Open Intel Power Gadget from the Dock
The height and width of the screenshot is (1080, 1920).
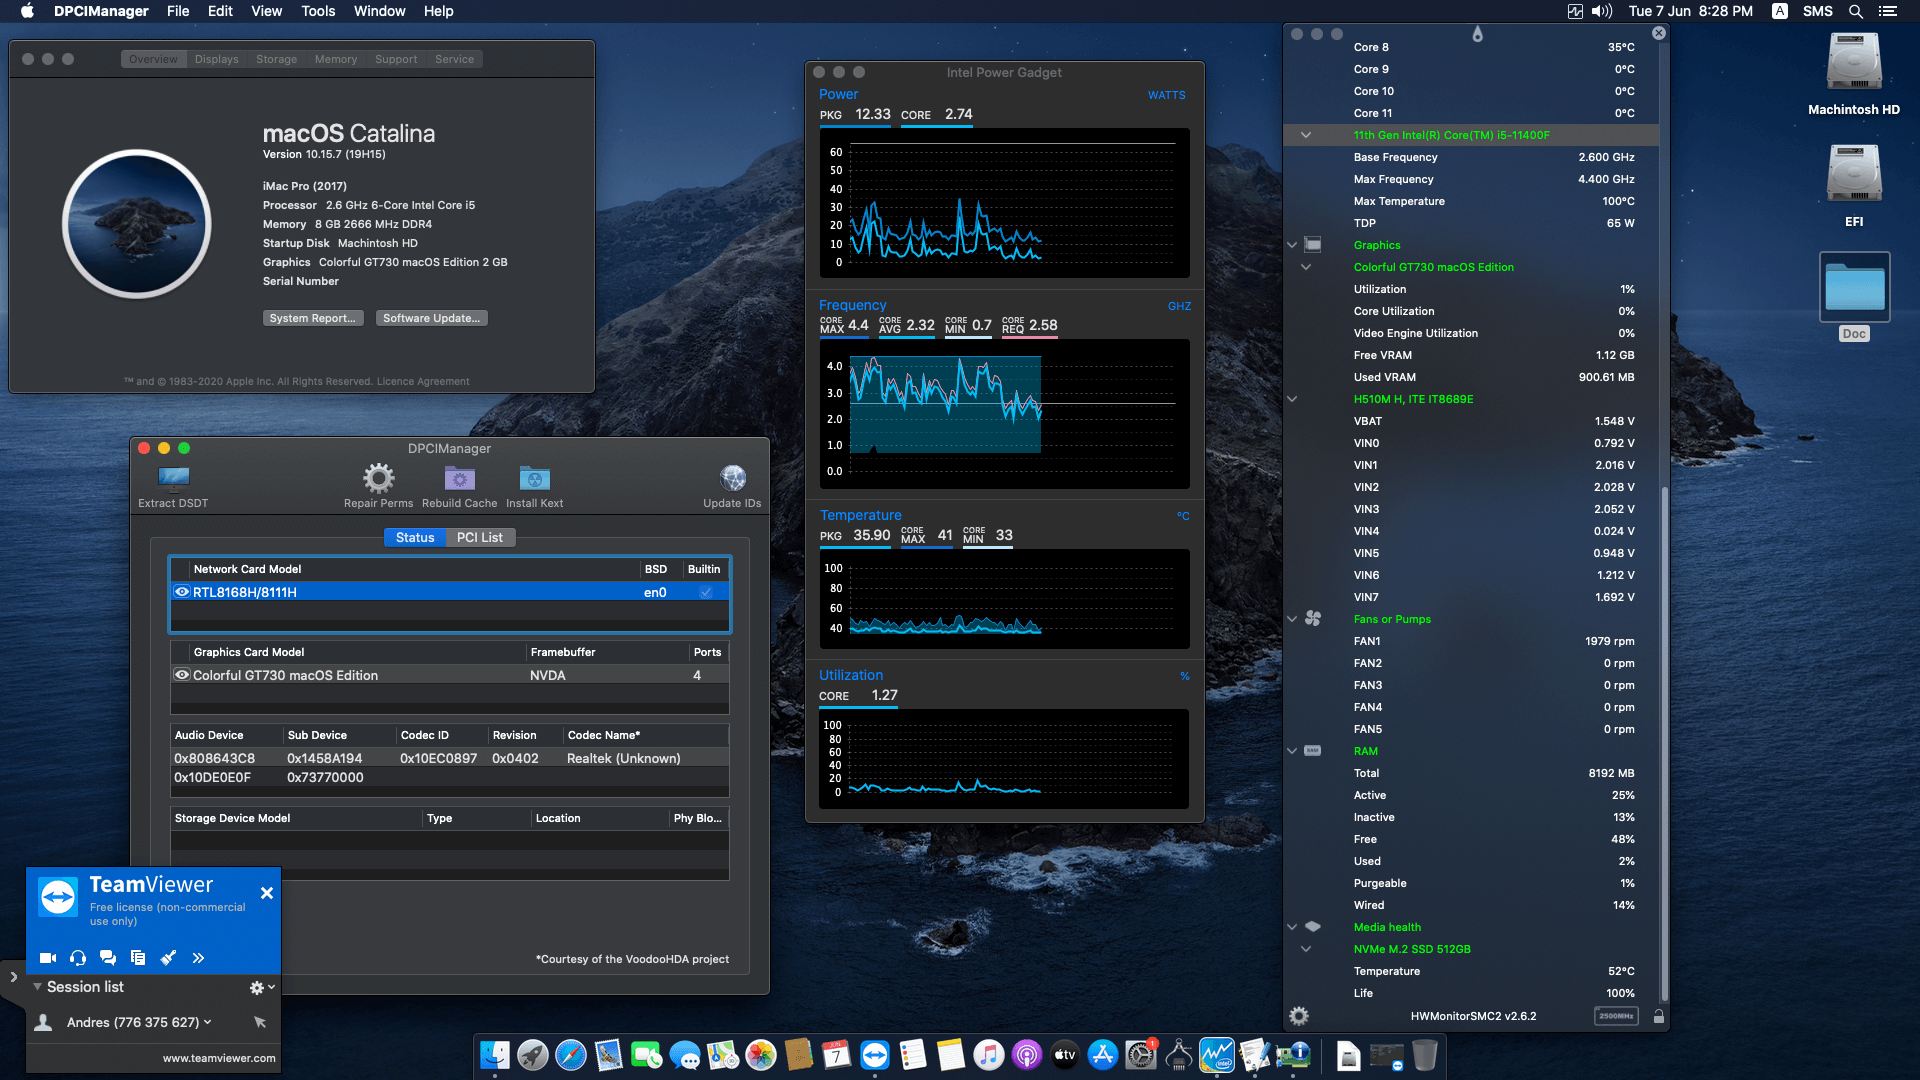(x=1217, y=1055)
